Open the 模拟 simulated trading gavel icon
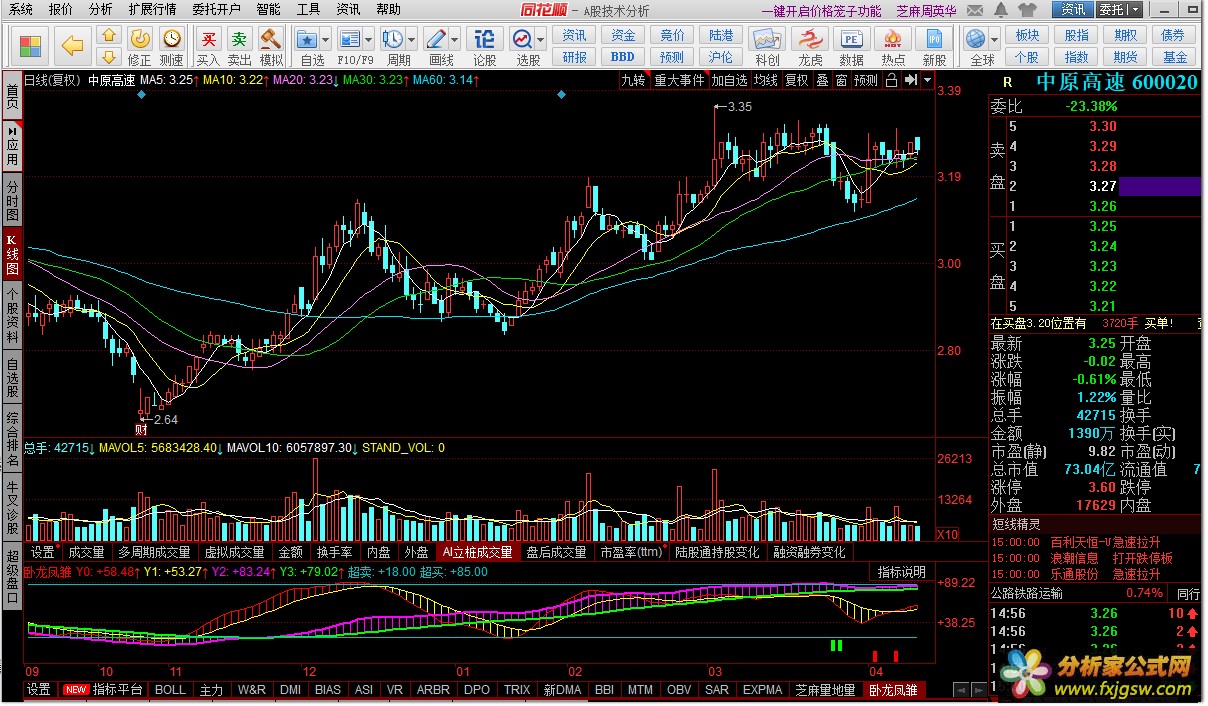 pyautogui.click(x=270, y=38)
